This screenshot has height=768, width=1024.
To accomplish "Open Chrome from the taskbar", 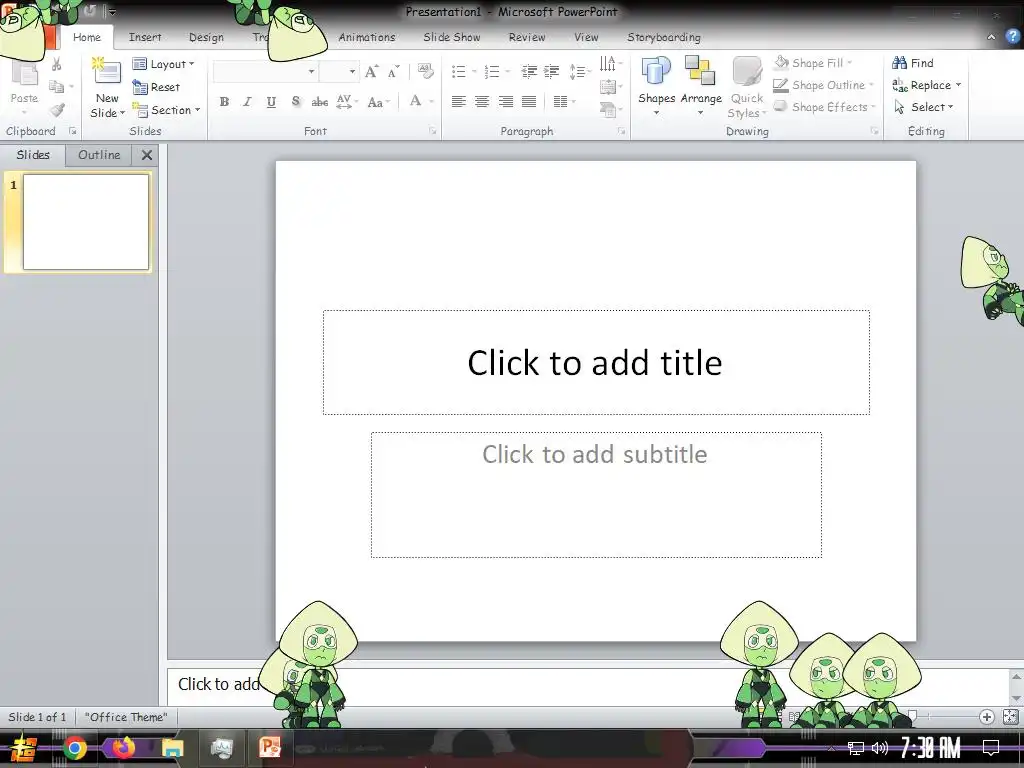I will click(74, 748).
